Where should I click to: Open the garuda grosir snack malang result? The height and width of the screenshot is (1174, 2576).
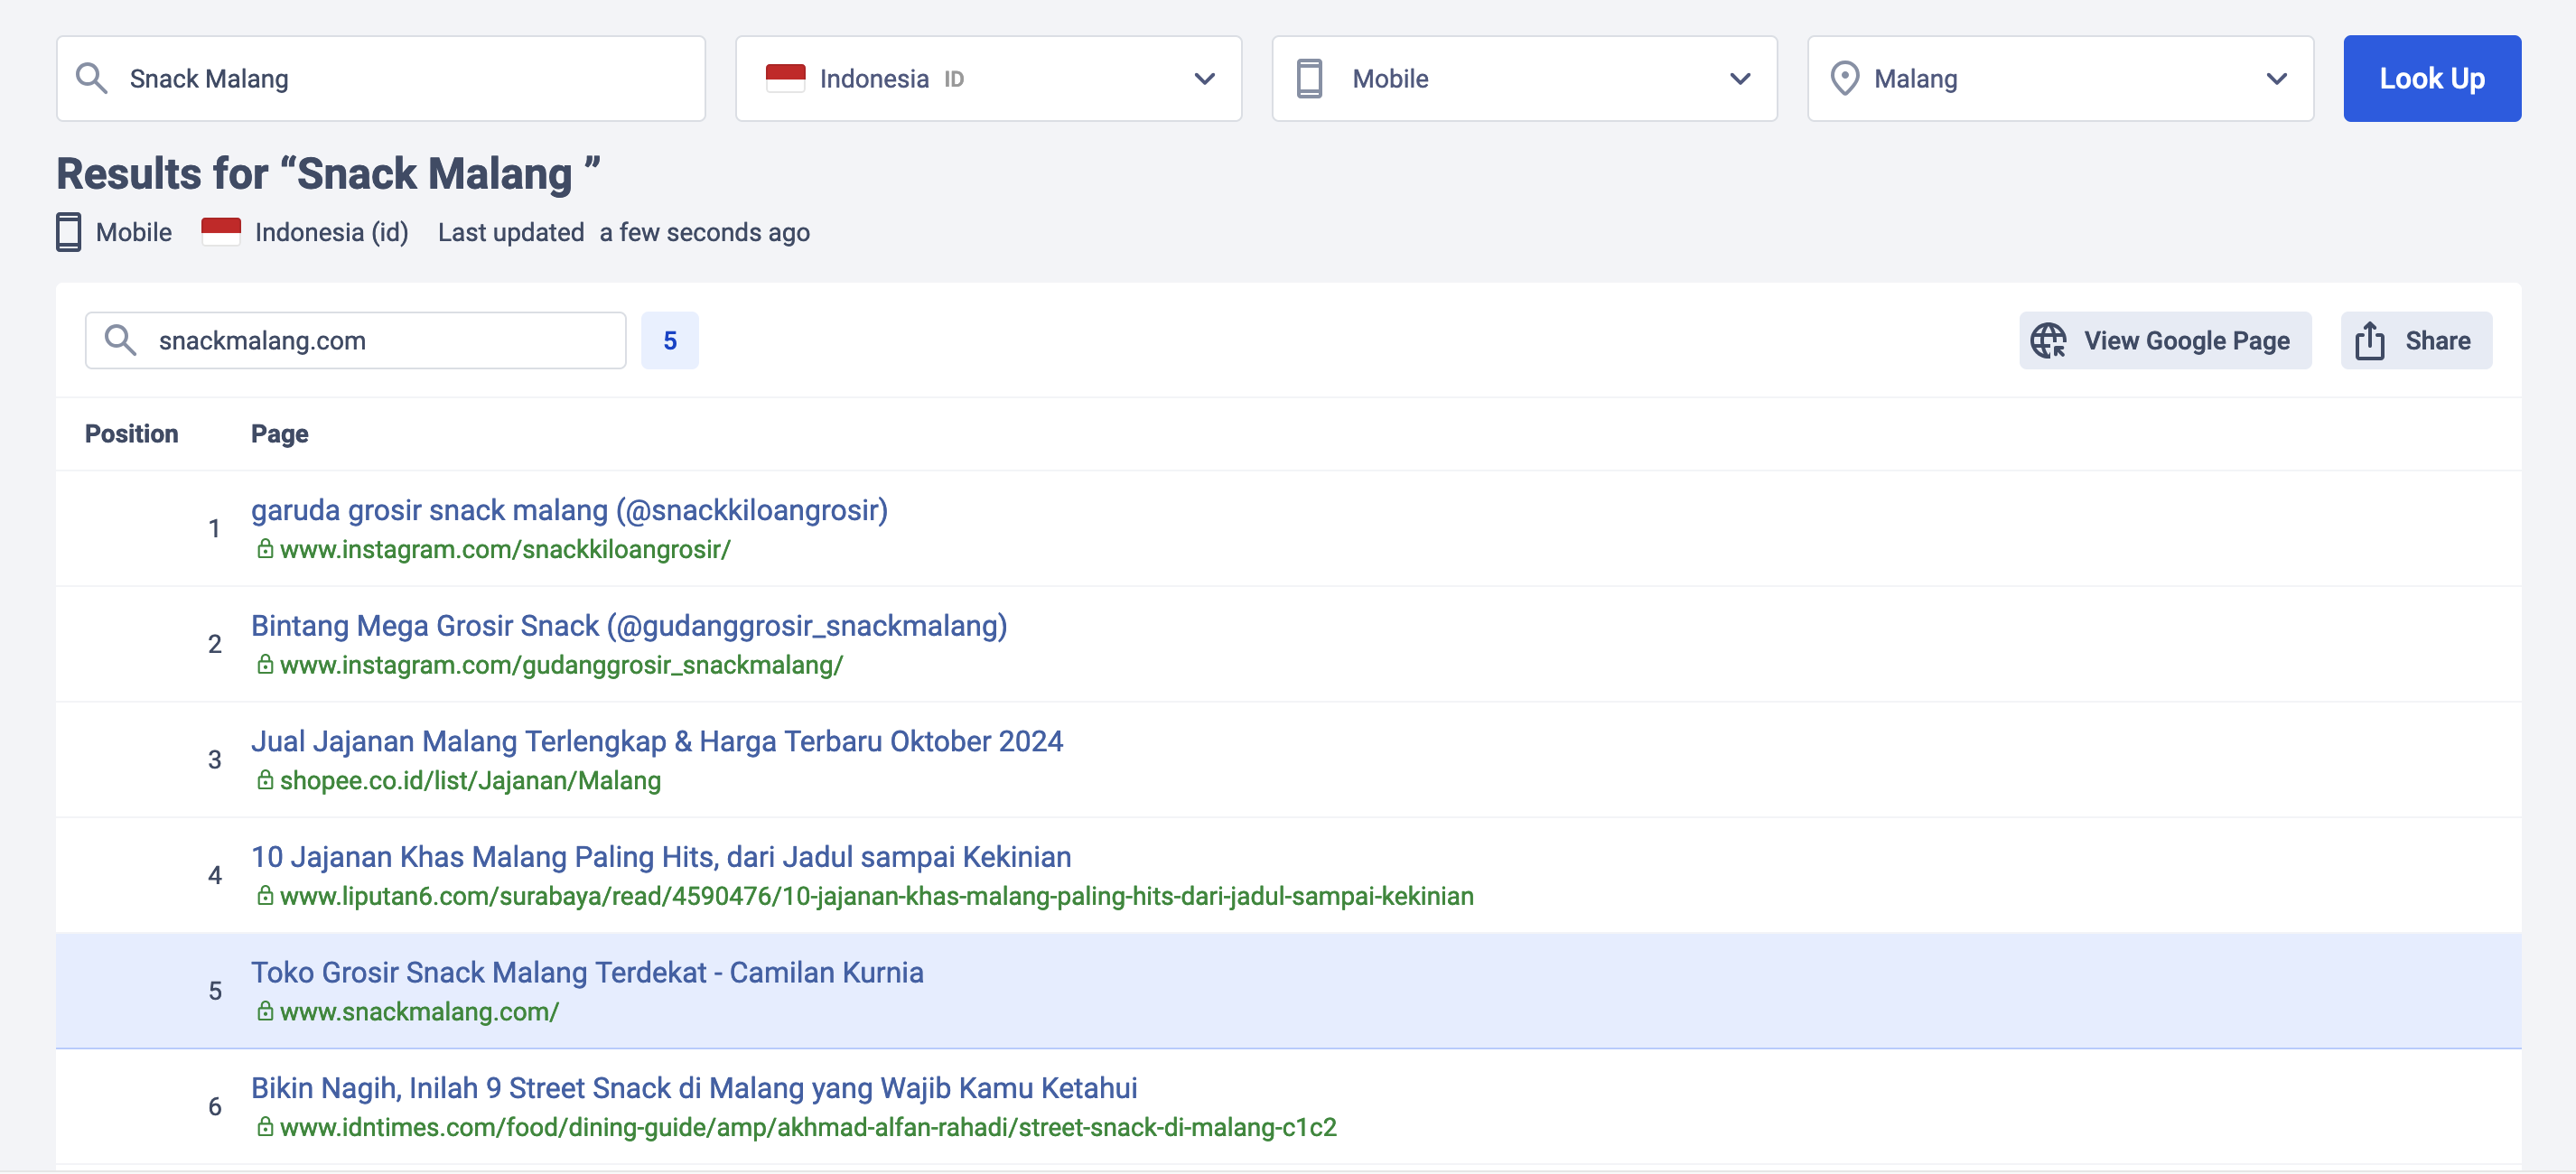pos(569,510)
